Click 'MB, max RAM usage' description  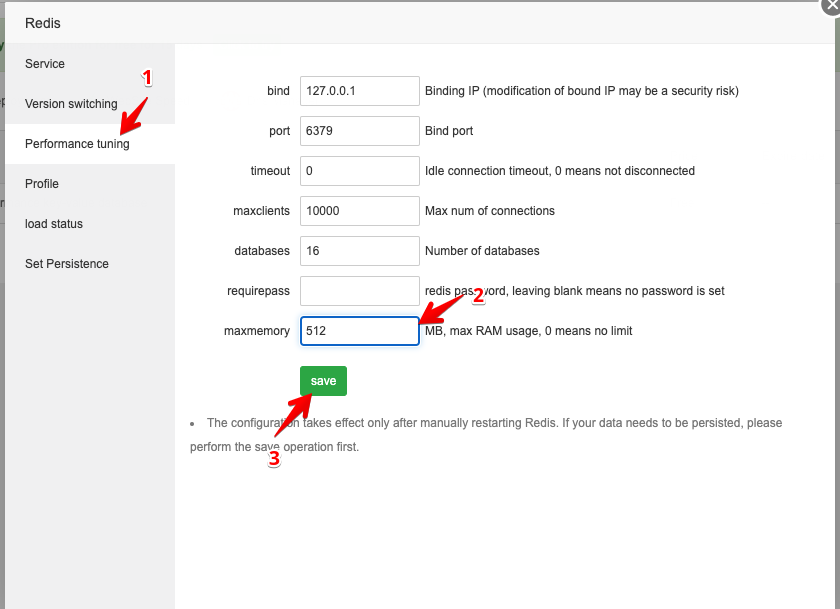[528, 331]
